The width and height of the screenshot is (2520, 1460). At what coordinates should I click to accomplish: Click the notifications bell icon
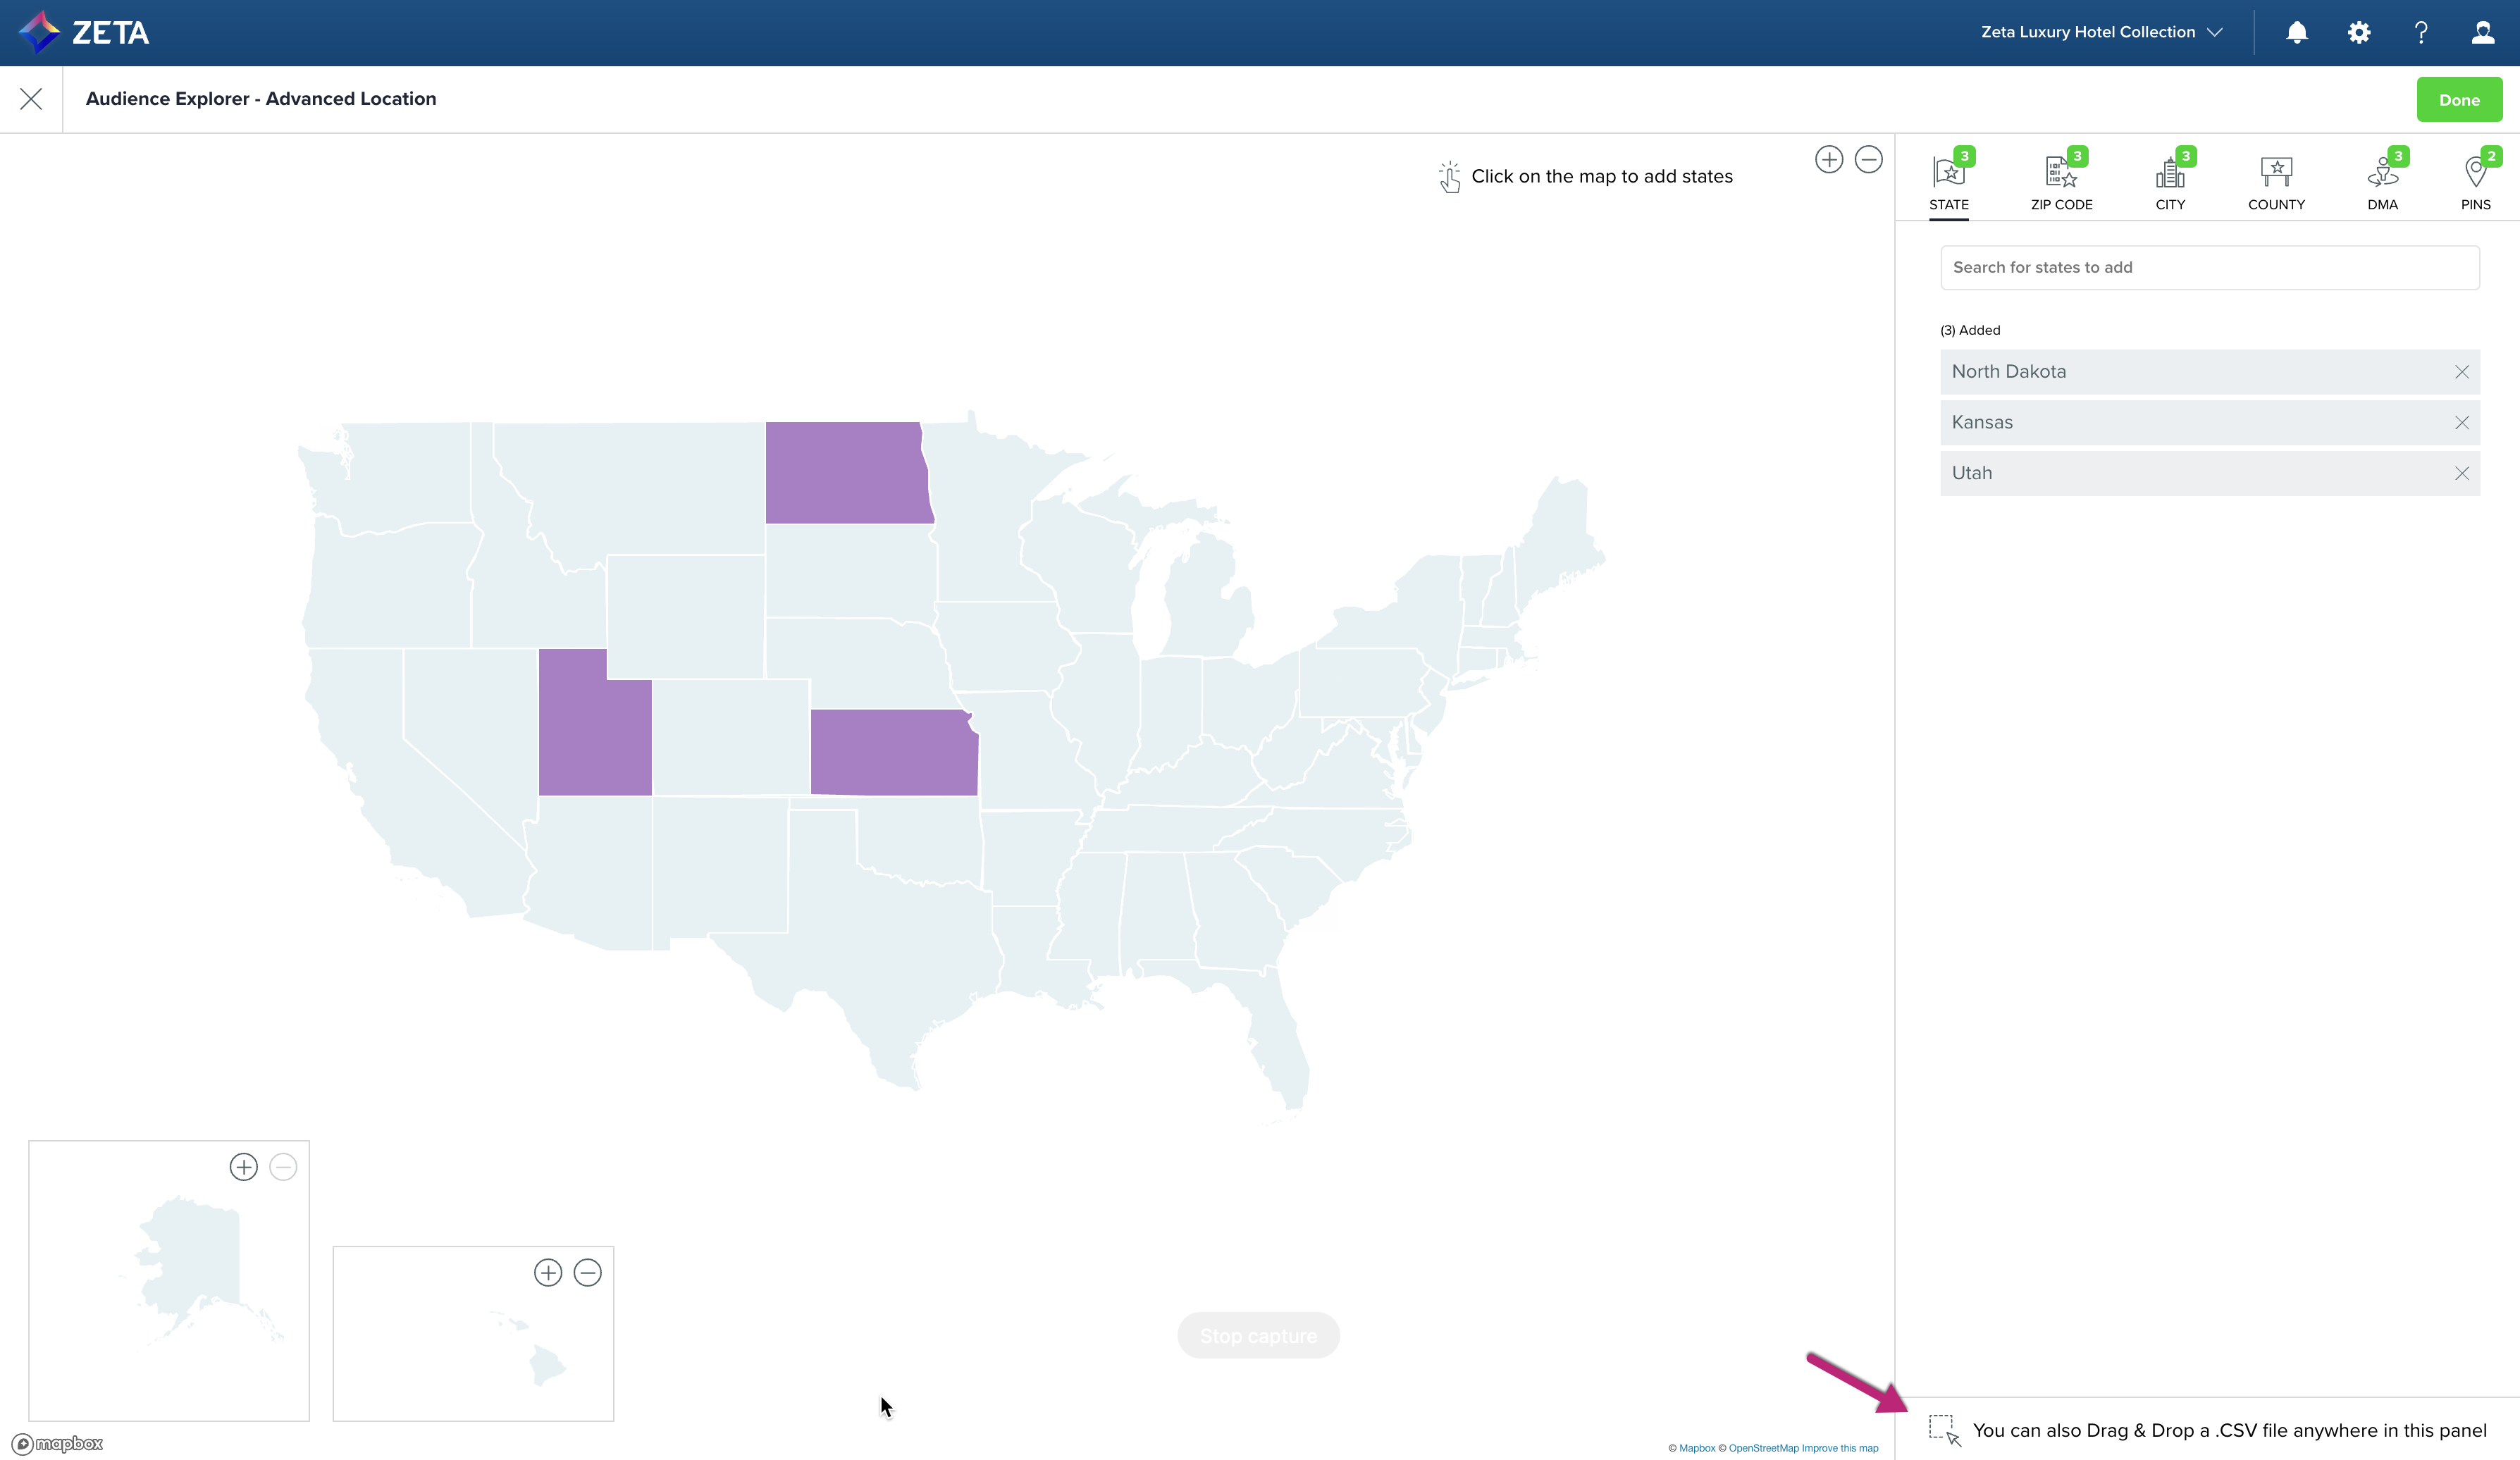coord(2297,33)
